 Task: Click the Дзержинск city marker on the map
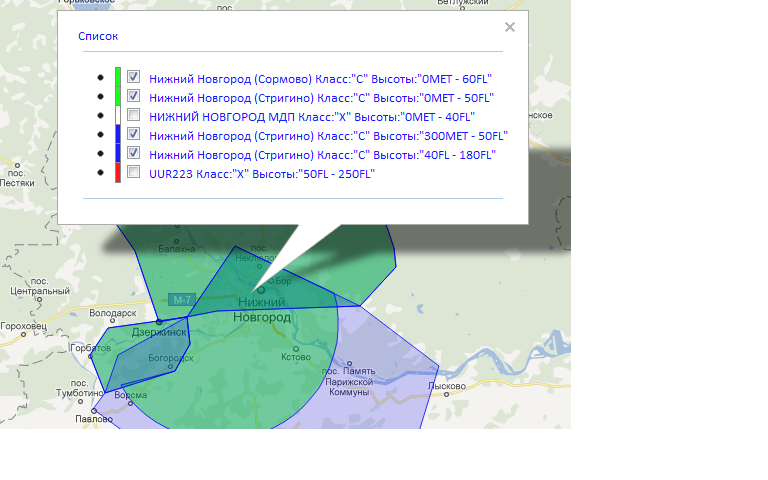[x=159, y=322]
